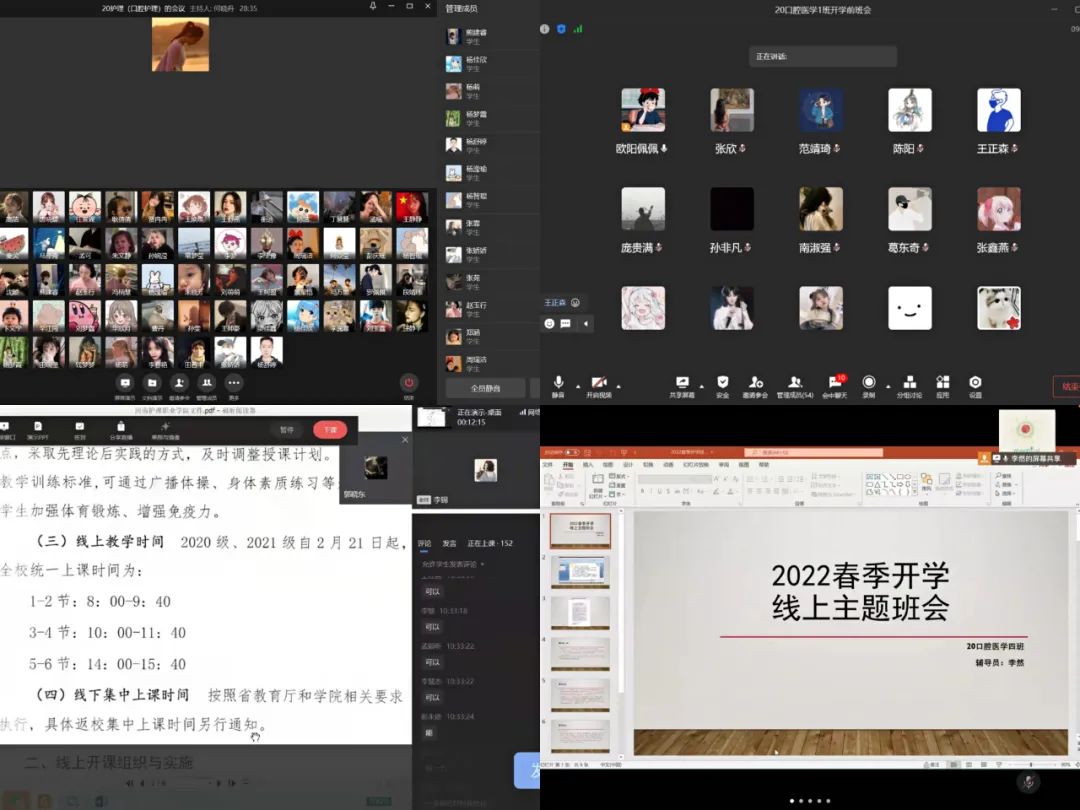Screen dimensions: 1080x810
Task: Click the Security shield icon
Action: [722, 383]
